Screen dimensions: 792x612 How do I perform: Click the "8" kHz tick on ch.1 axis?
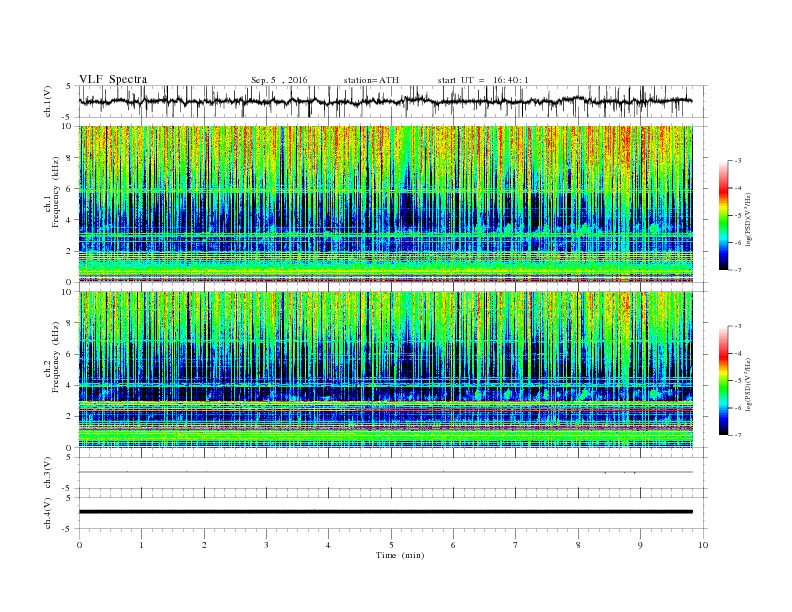(70, 158)
